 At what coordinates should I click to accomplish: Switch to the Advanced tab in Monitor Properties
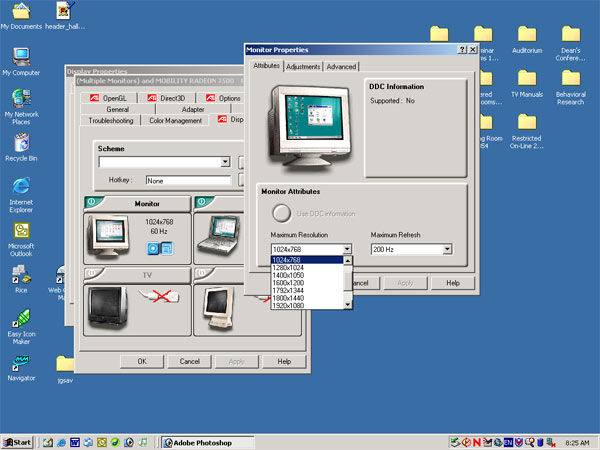[341, 67]
